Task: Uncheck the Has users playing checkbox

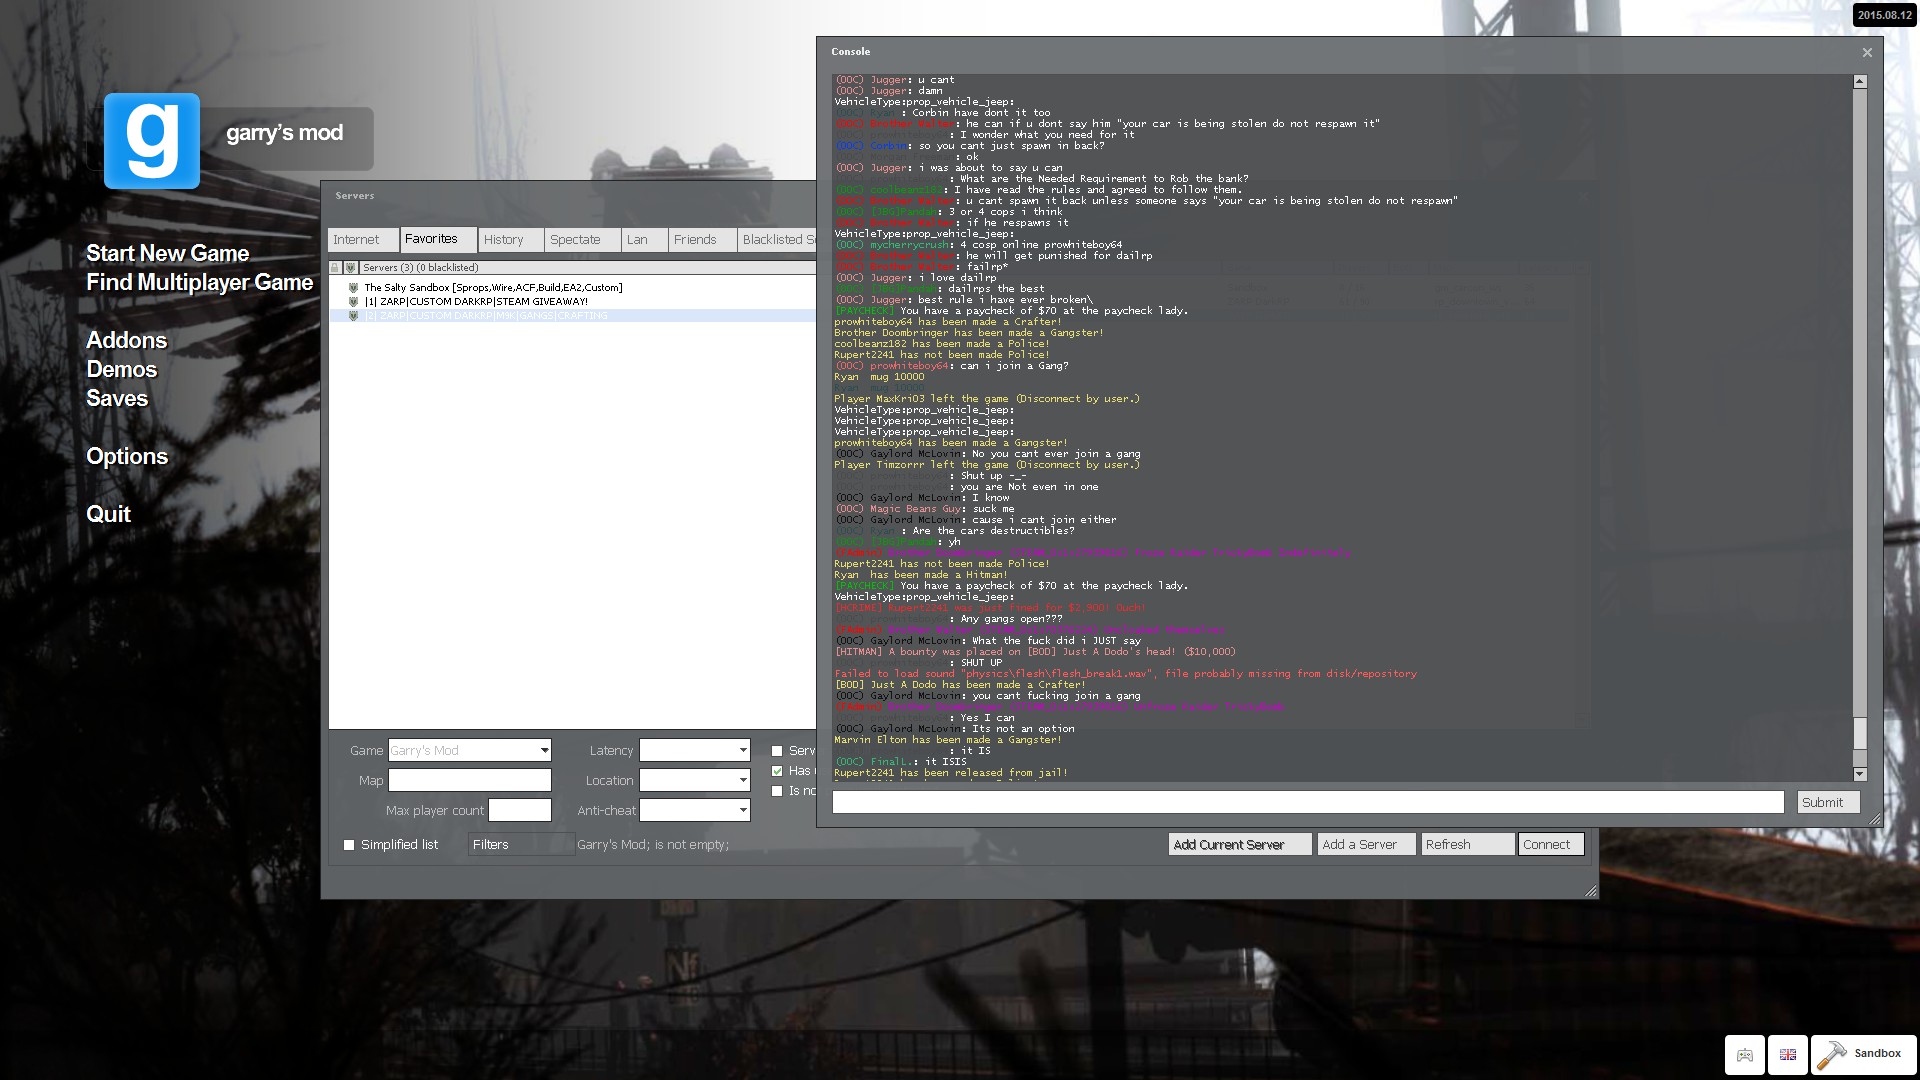Action: [777, 771]
